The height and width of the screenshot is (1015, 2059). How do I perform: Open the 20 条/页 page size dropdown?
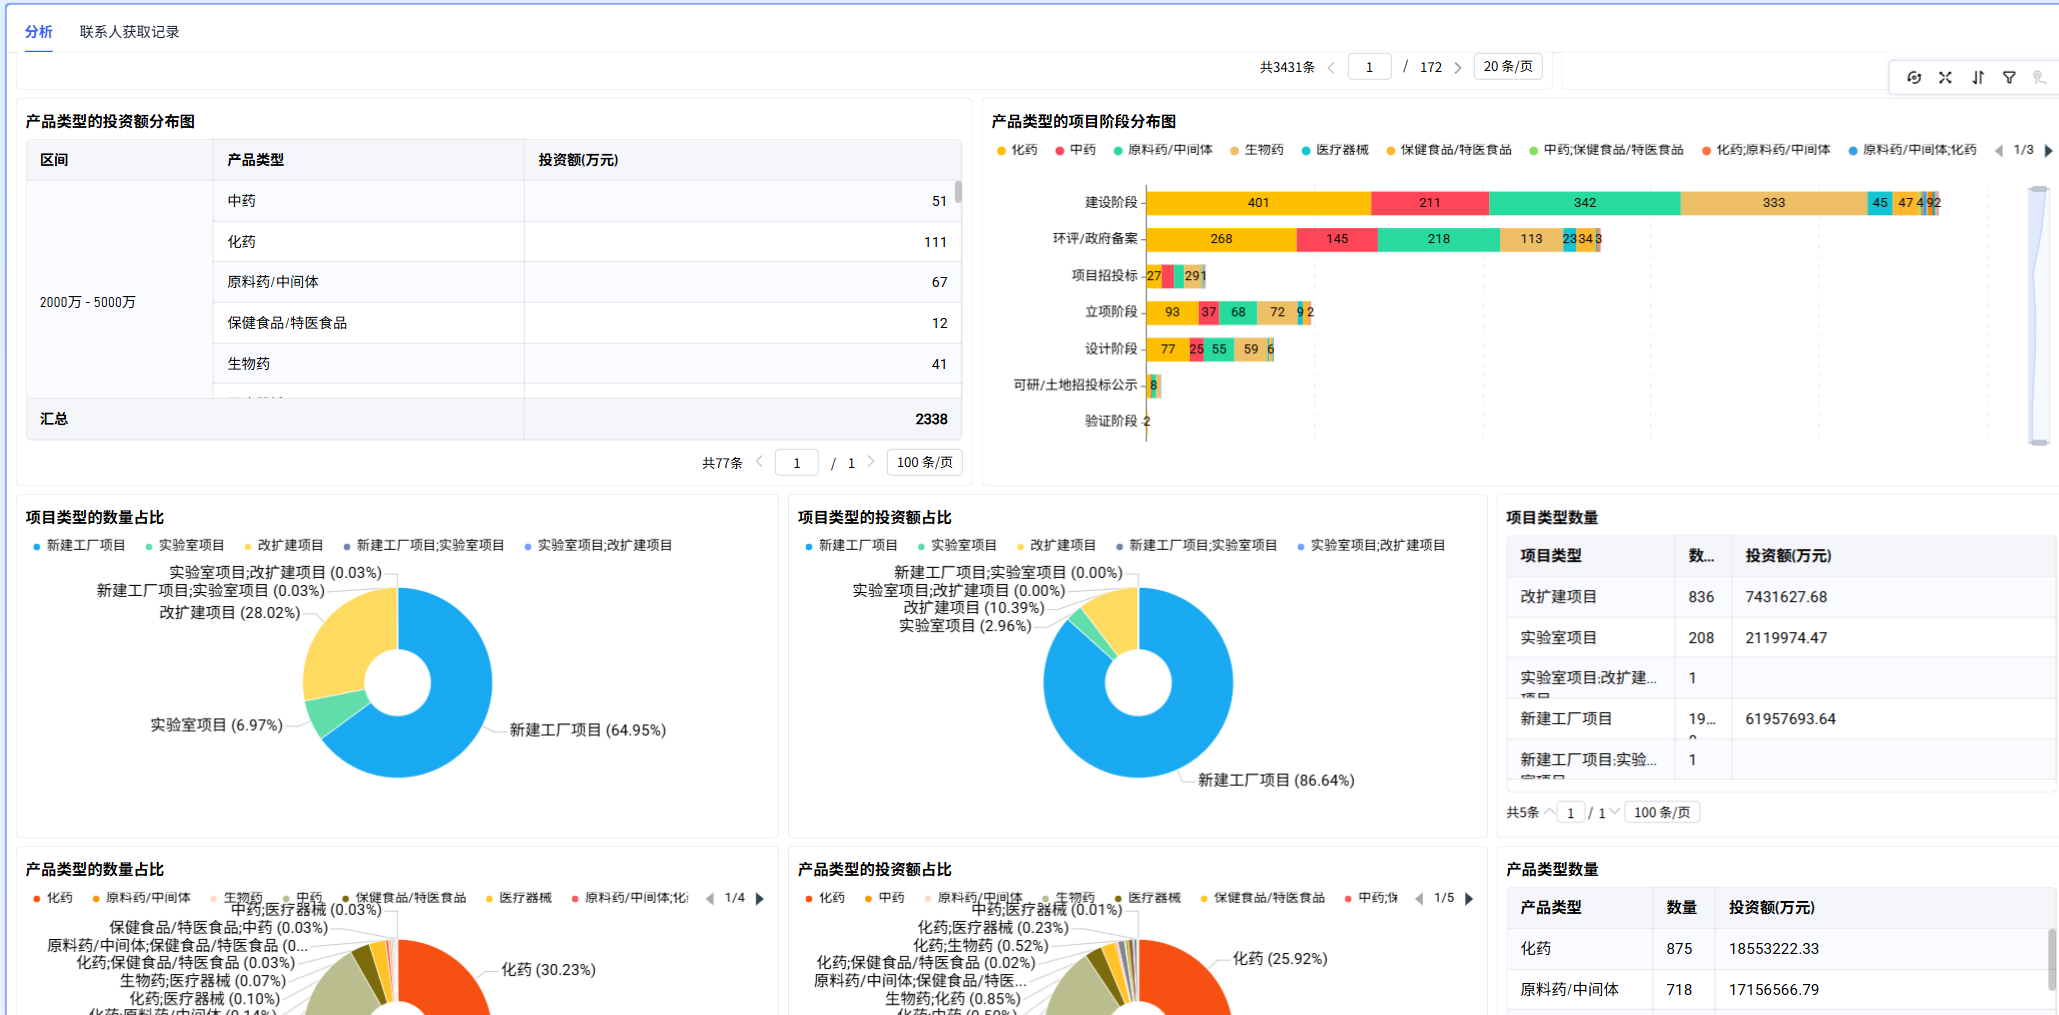1508,67
